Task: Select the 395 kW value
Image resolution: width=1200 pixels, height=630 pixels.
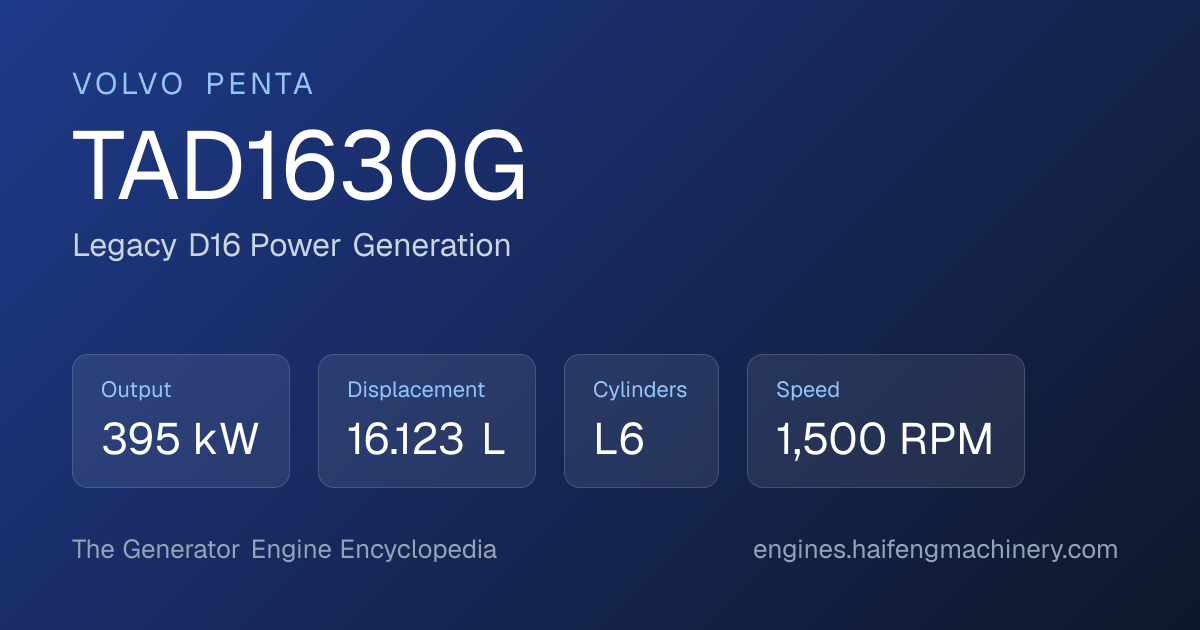Action: 180,440
